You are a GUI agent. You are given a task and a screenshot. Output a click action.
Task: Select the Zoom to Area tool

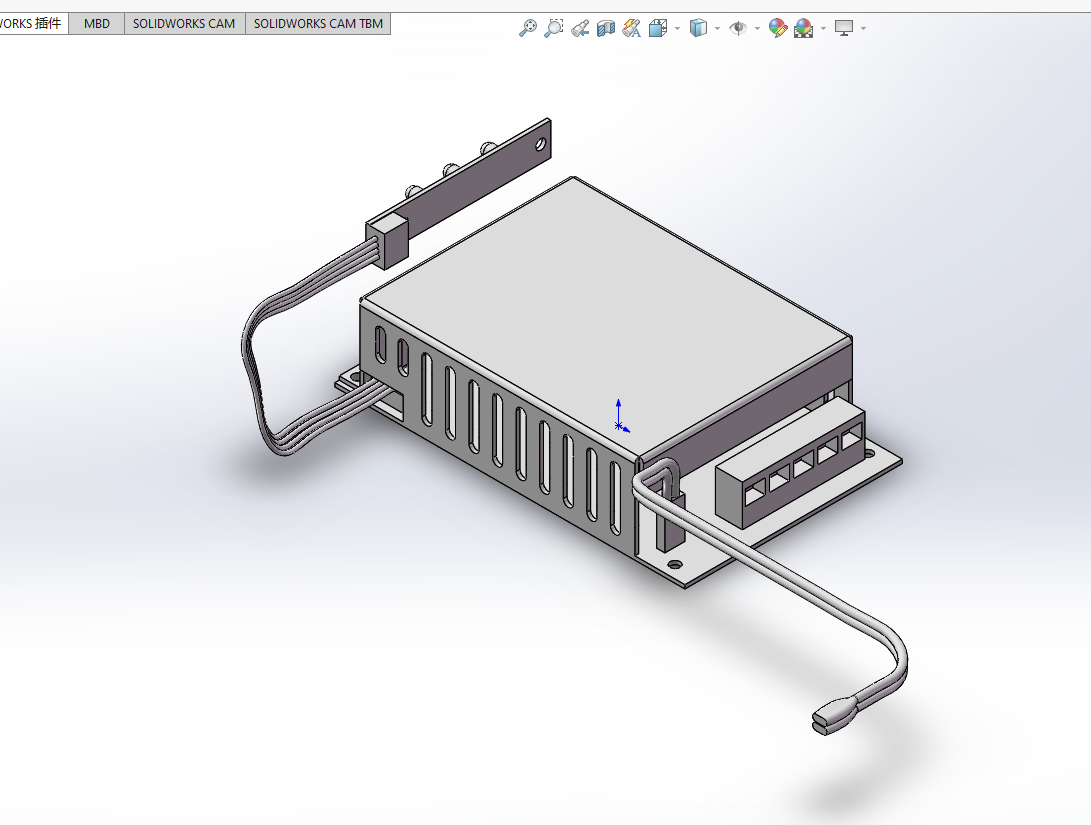(x=554, y=28)
